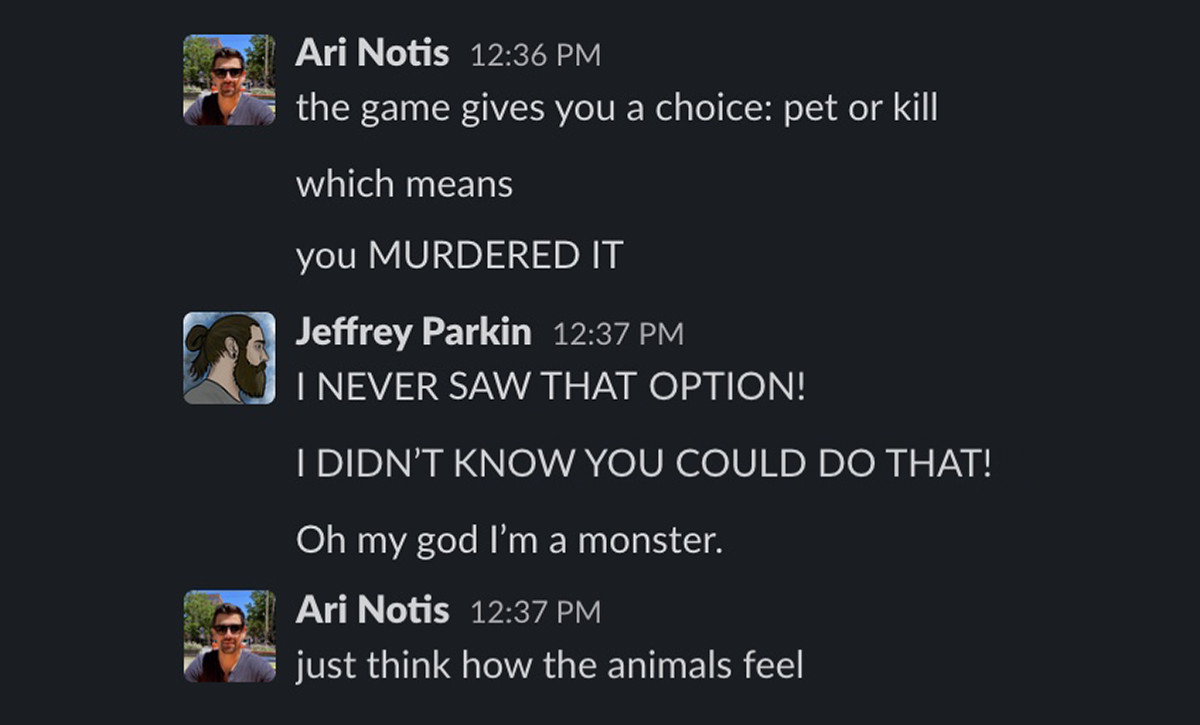Screen dimensions: 1200x725
Task: Click the 'I NEVER SAW THAT OPTION!' message
Action: [550, 387]
